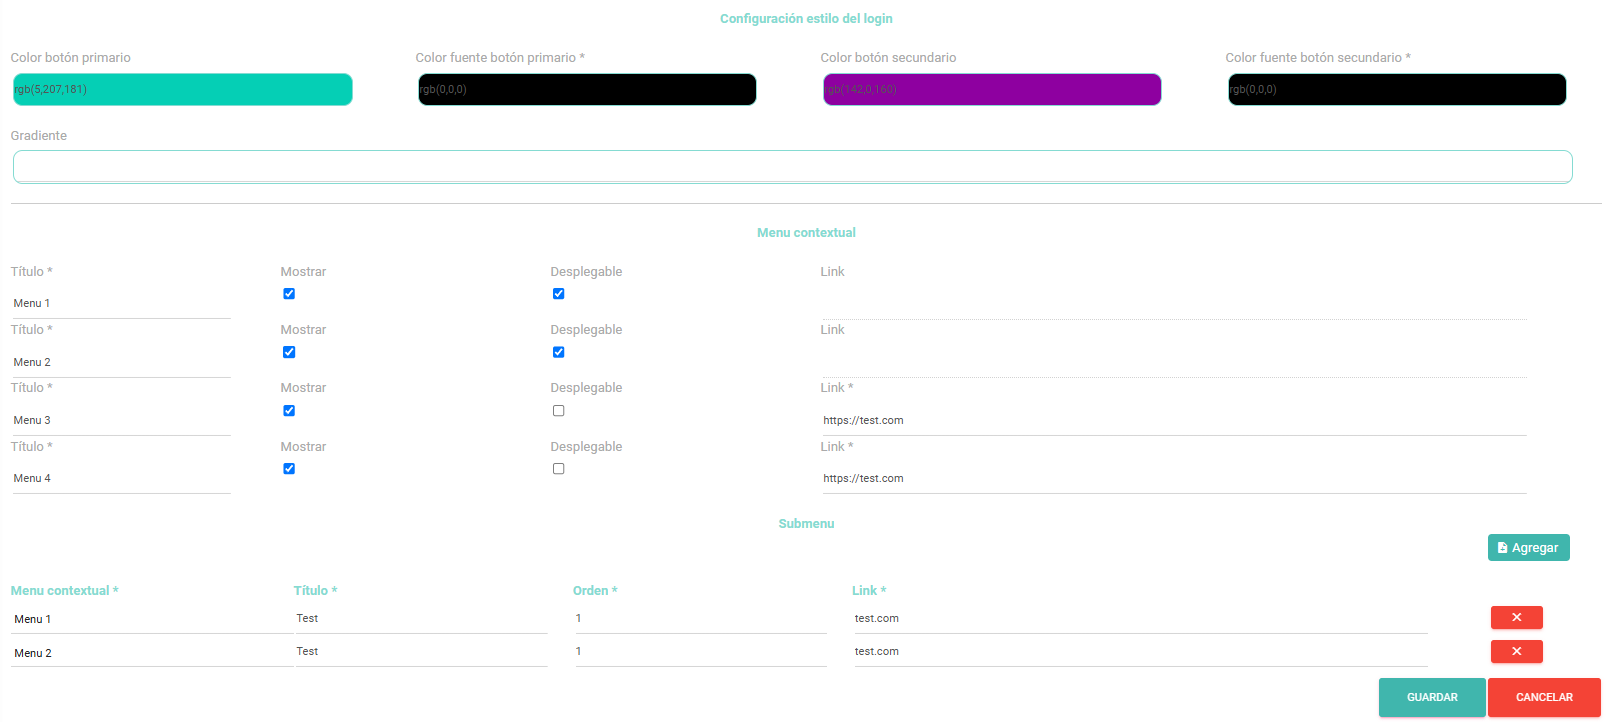Uncheck Desplegable for Menu 2
Screen dimensions: 1618x722
pyautogui.click(x=559, y=352)
